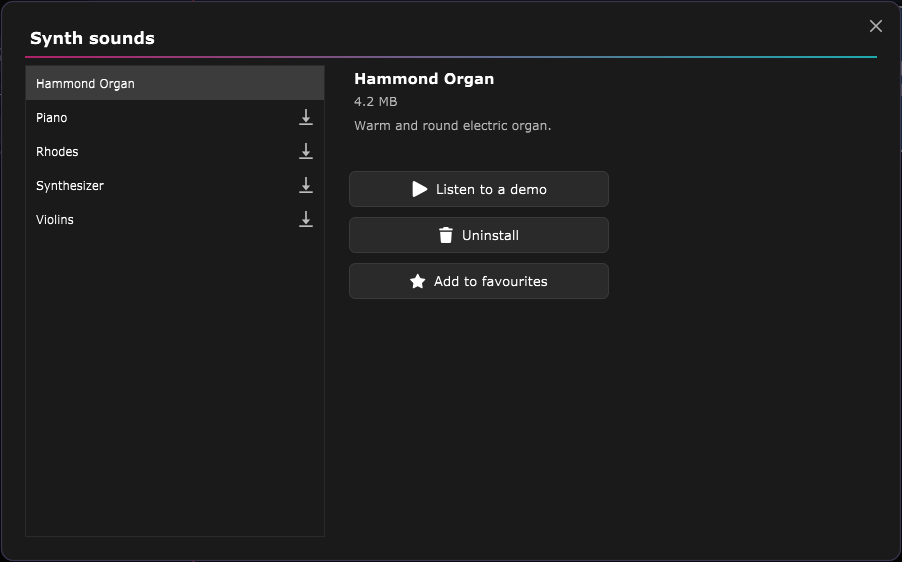Viewport: 902px width, 562px height.
Task: Select the Rhodes list row
Action: 175,151
